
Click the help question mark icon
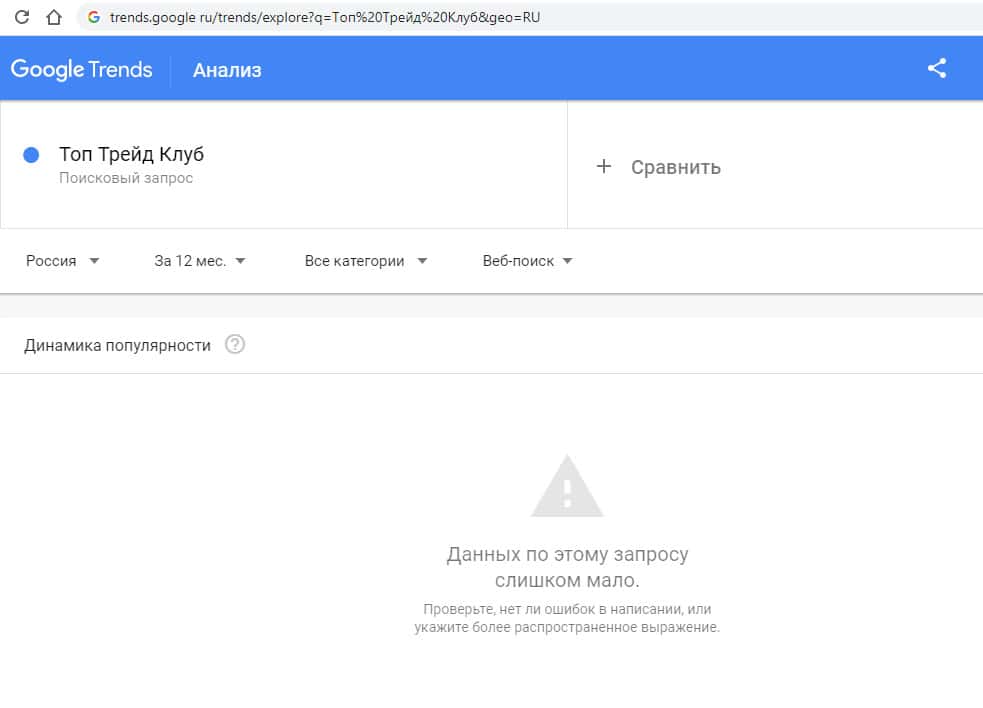point(235,345)
